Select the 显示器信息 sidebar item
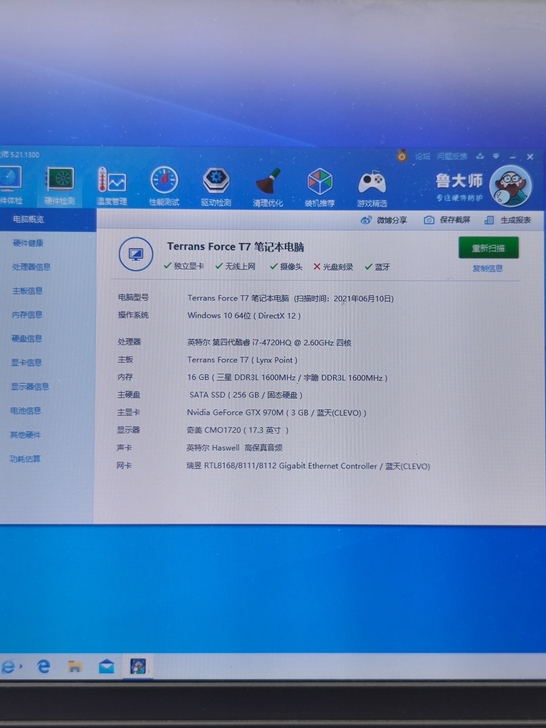 [30, 386]
